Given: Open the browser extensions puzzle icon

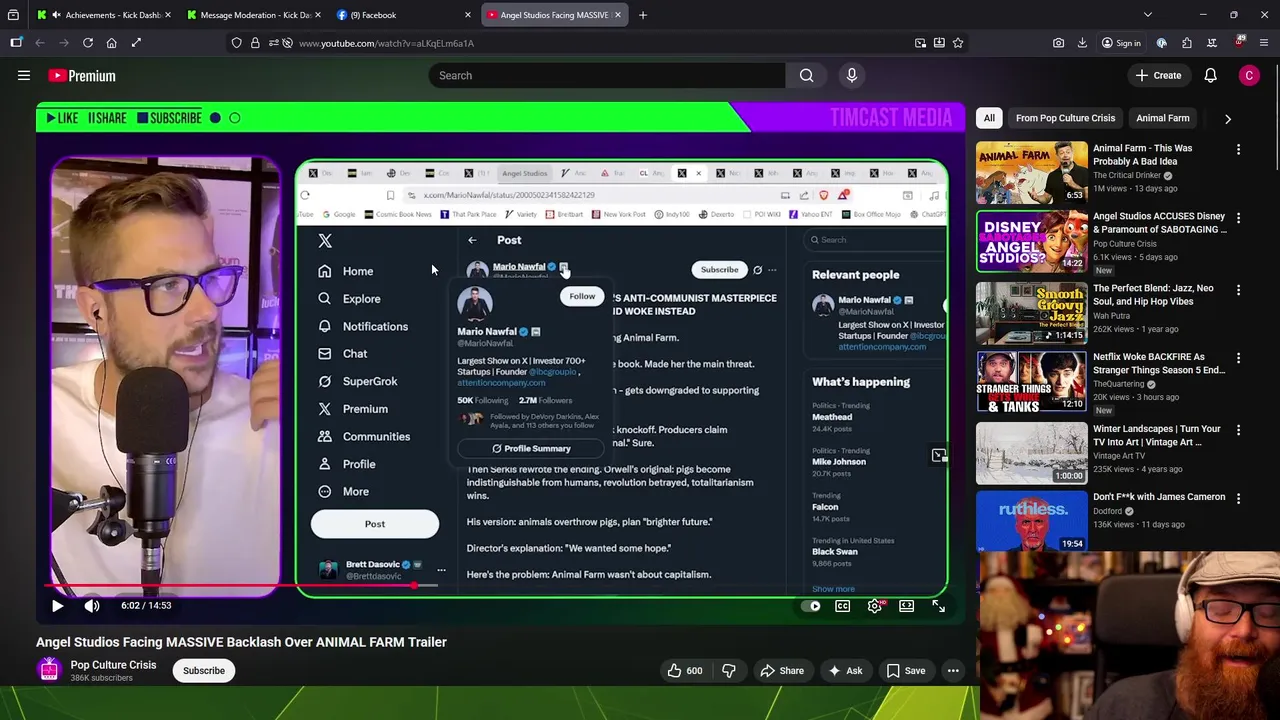Looking at the screenshot, I should coord(1187,43).
